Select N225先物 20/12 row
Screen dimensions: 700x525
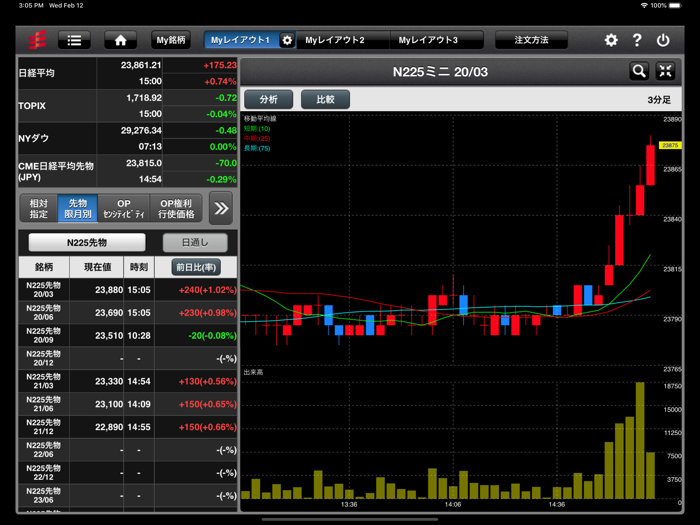click(x=128, y=358)
